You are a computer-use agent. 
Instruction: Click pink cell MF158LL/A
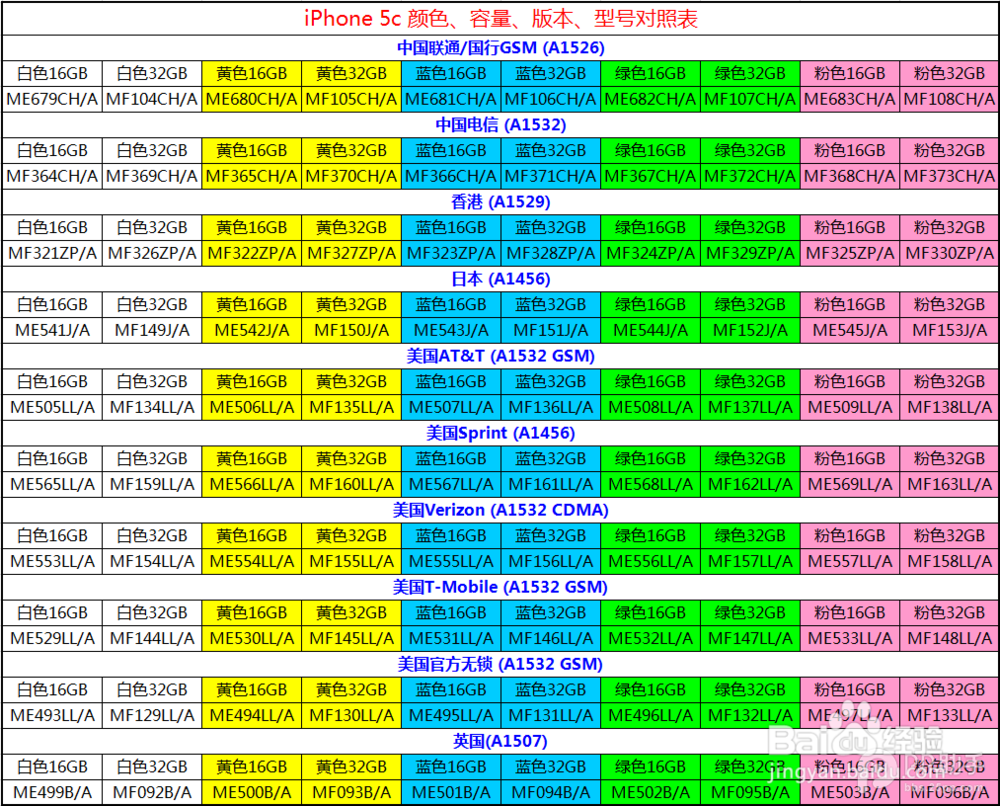[949, 562]
